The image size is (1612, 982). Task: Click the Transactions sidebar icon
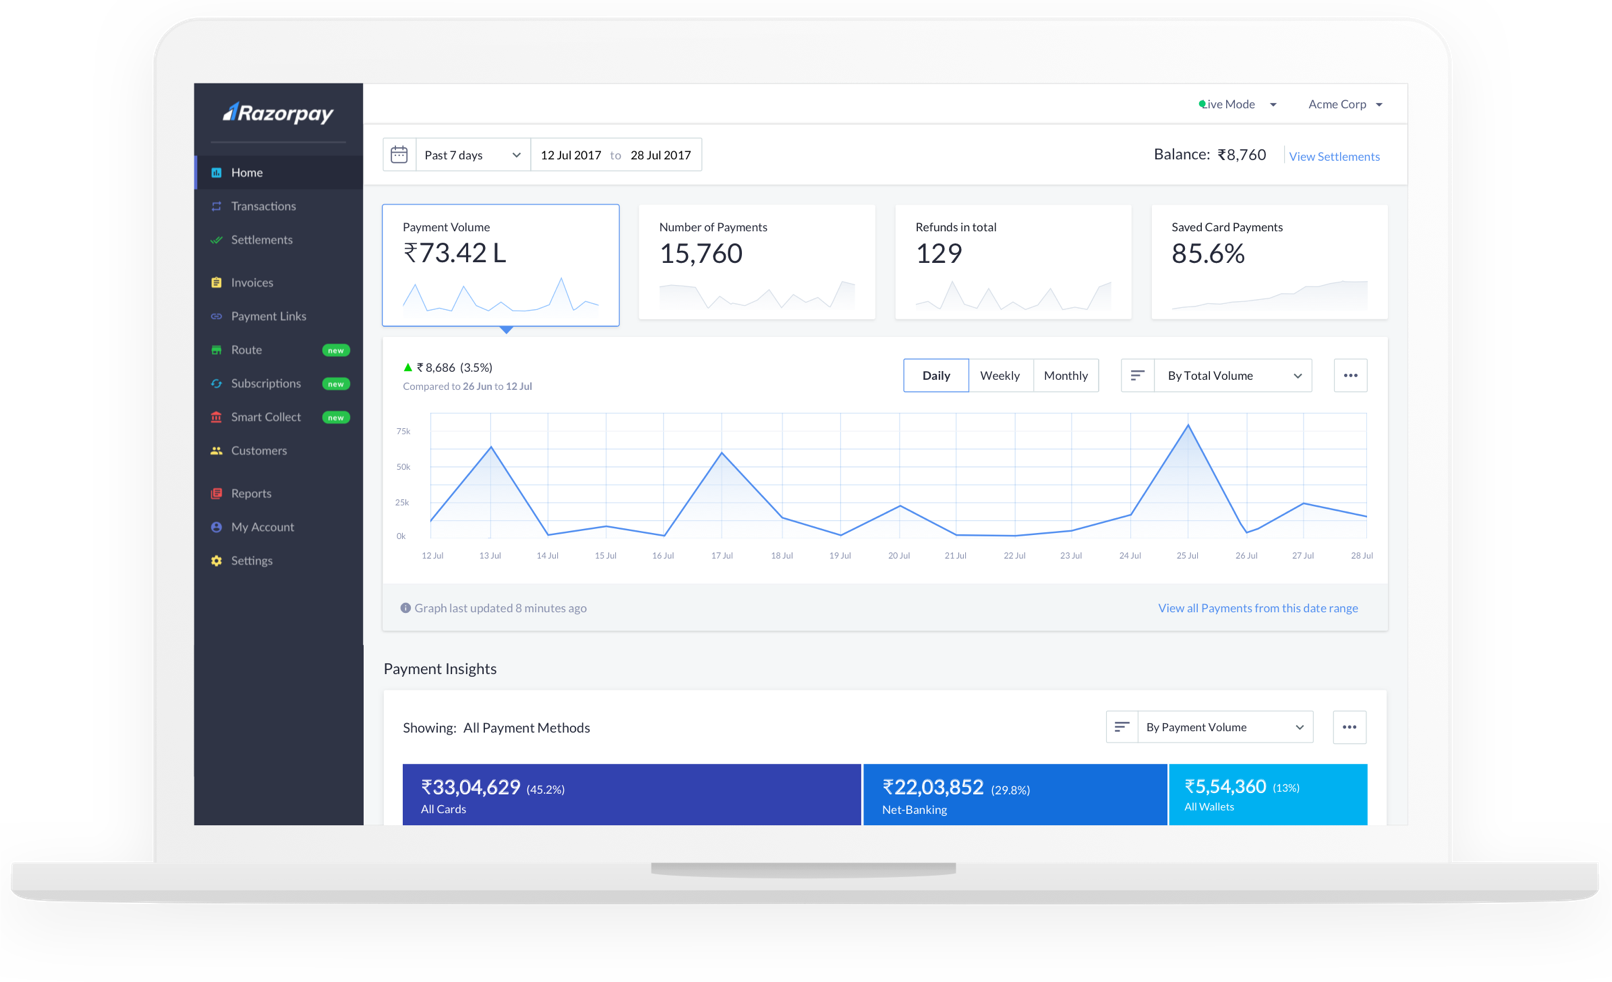coord(216,206)
